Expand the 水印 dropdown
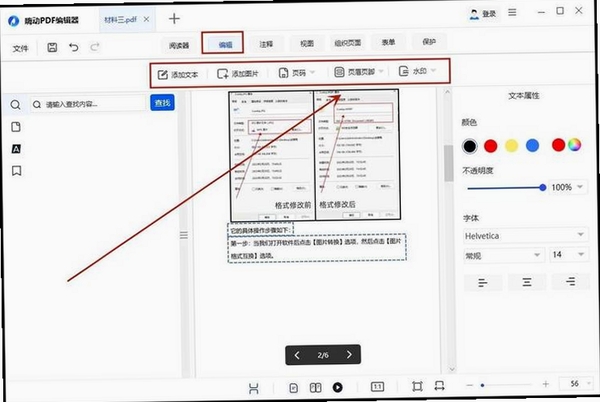 [x=433, y=70]
